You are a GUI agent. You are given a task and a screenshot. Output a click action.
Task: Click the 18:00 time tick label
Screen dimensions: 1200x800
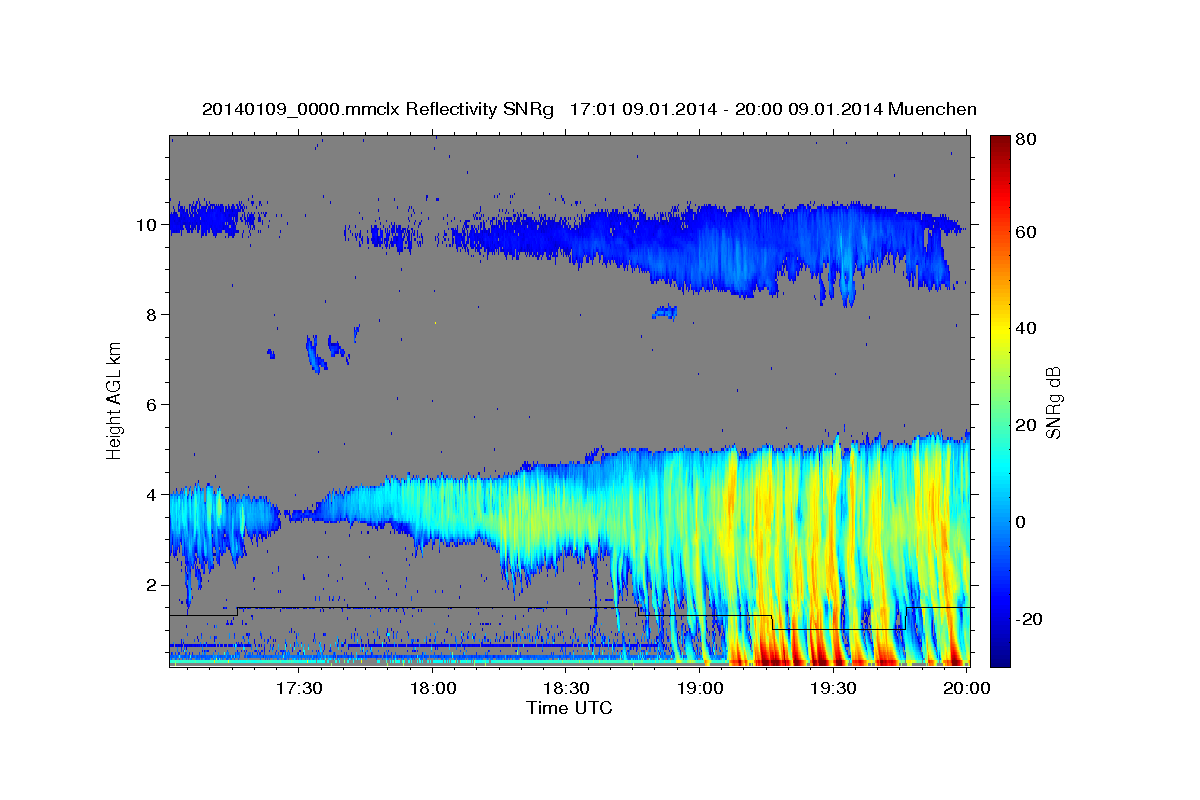pyautogui.click(x=433, y=688)
